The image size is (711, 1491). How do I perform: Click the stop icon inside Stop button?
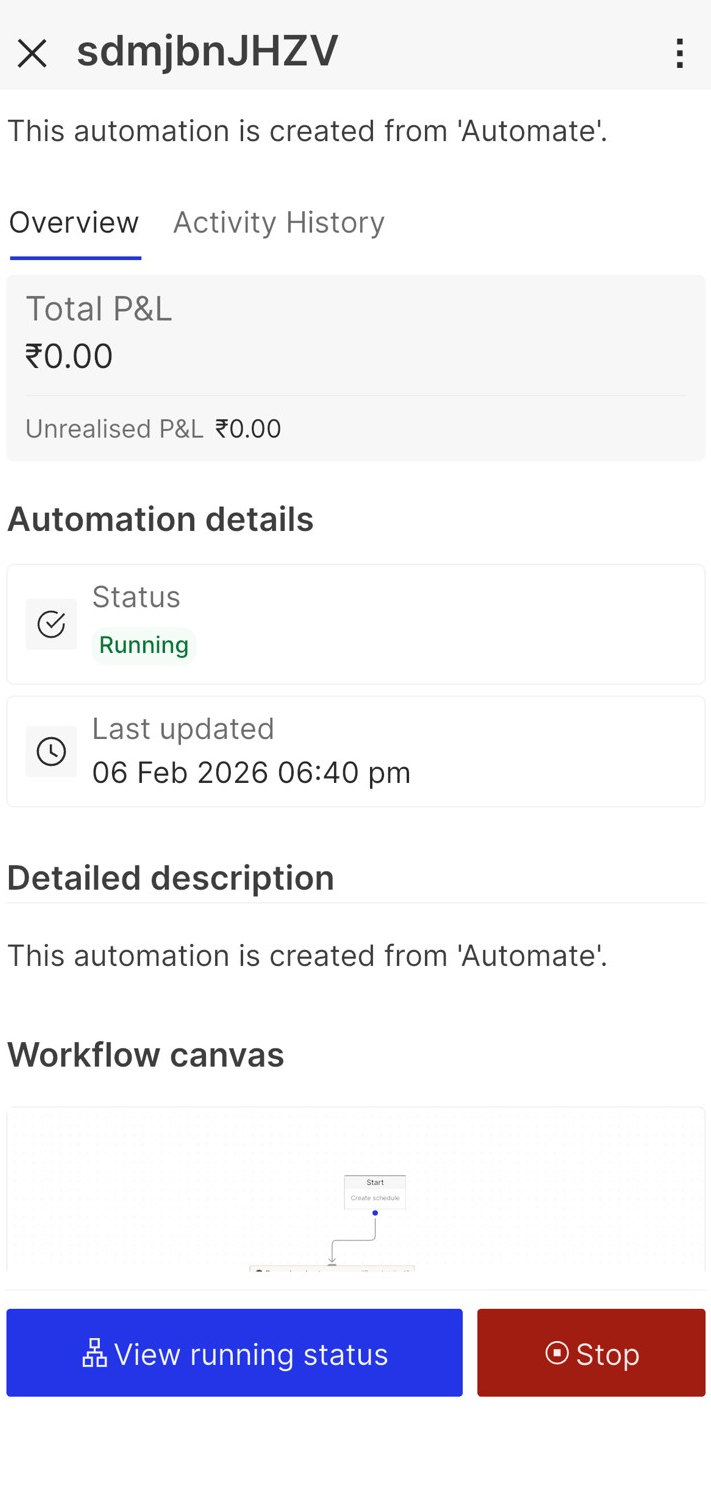pyautogui.click(x=557, y=1353)
